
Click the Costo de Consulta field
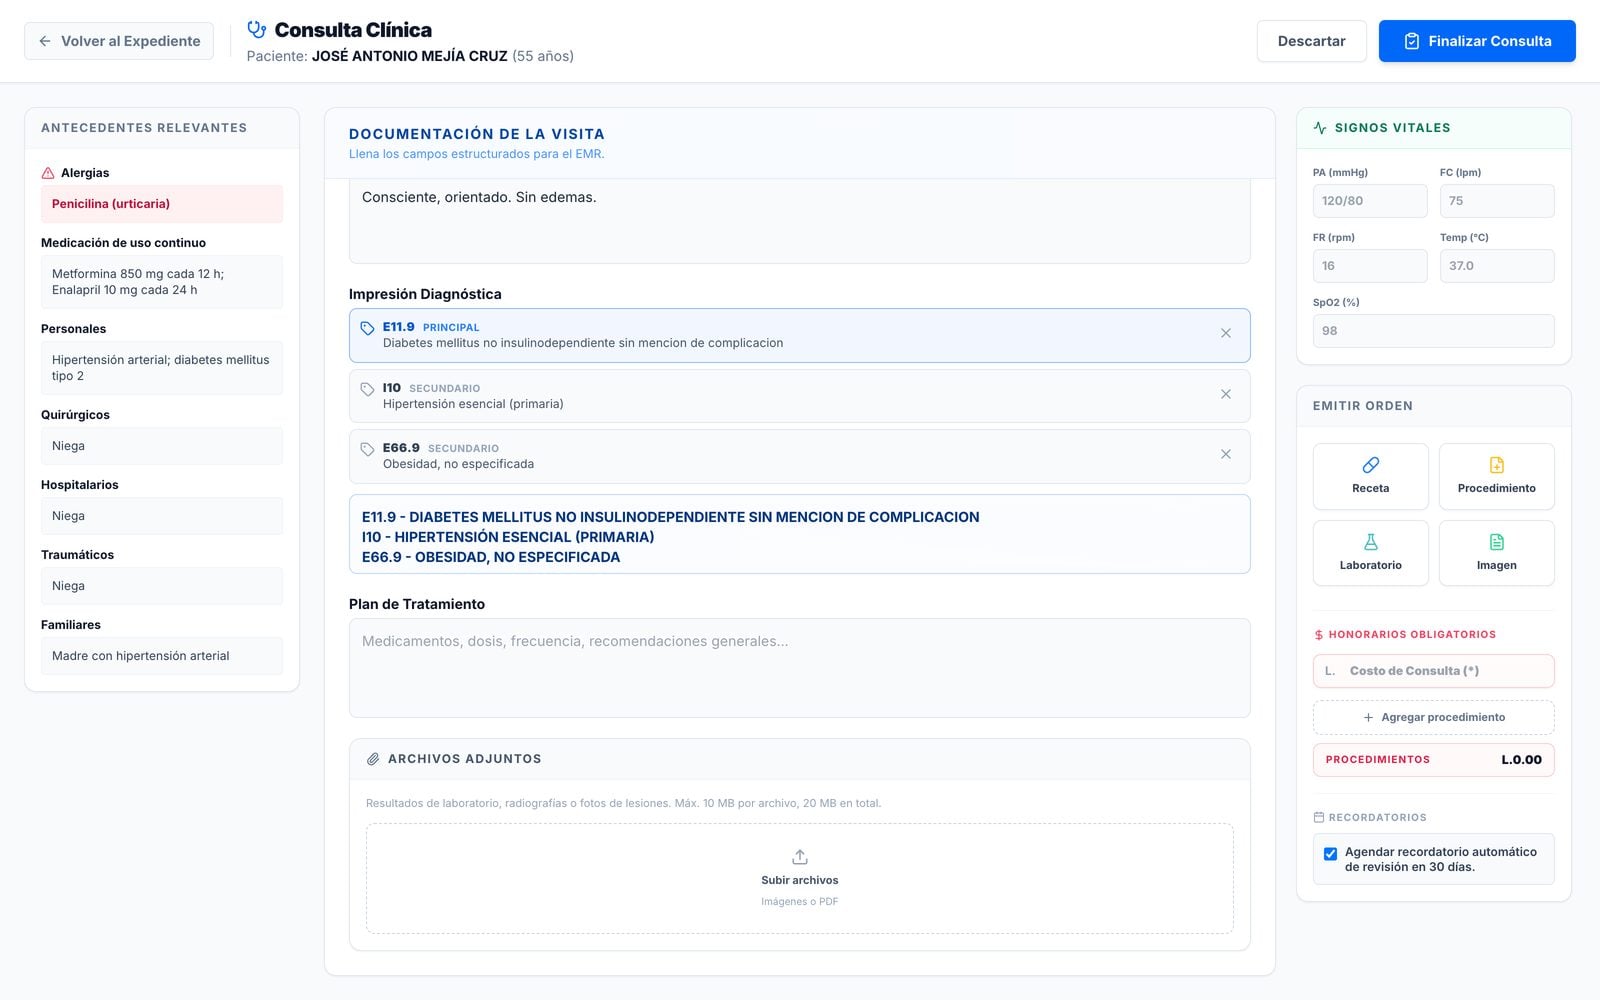(x=1433, y=671)
